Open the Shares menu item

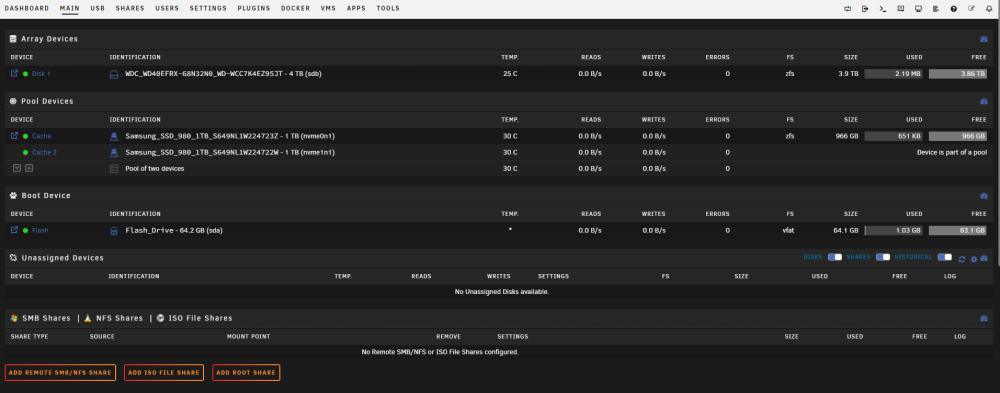(x=130, y=8)
